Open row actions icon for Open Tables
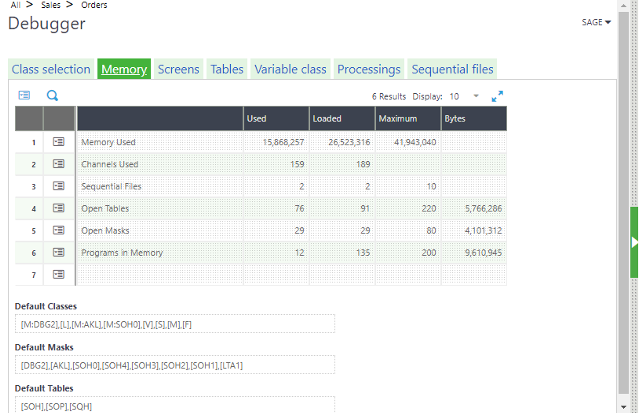This screenshot has height=413, width=639. click(x=59, y=208)
